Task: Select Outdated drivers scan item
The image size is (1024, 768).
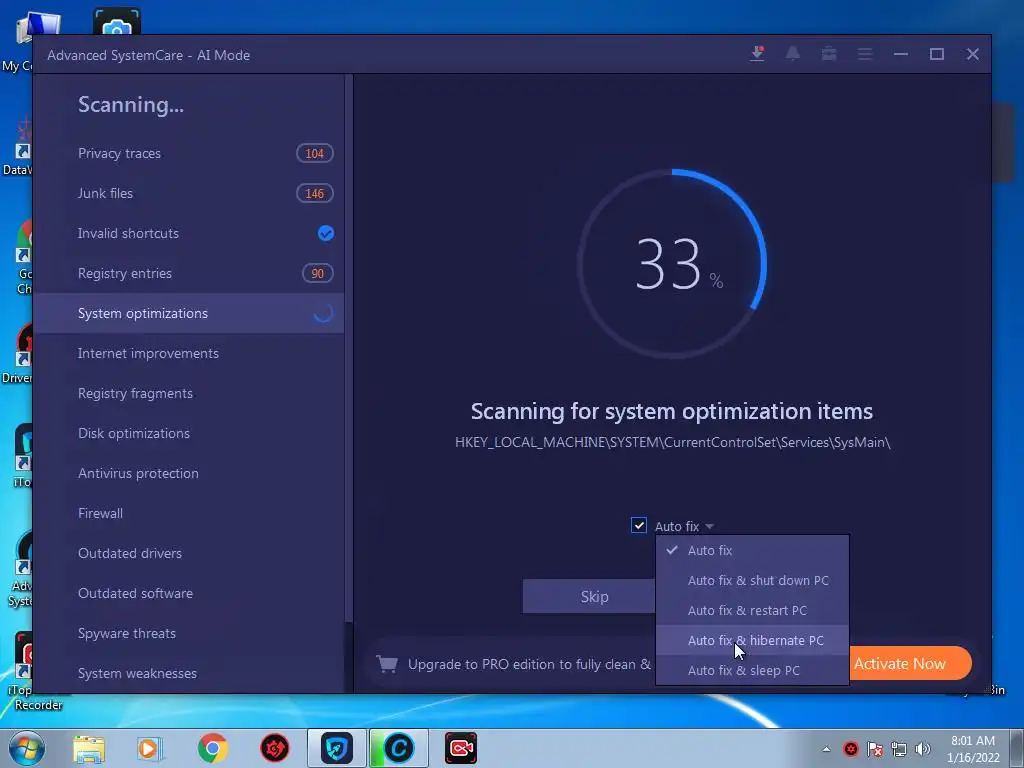Action: pyautogui.click(x=189, y=553)
